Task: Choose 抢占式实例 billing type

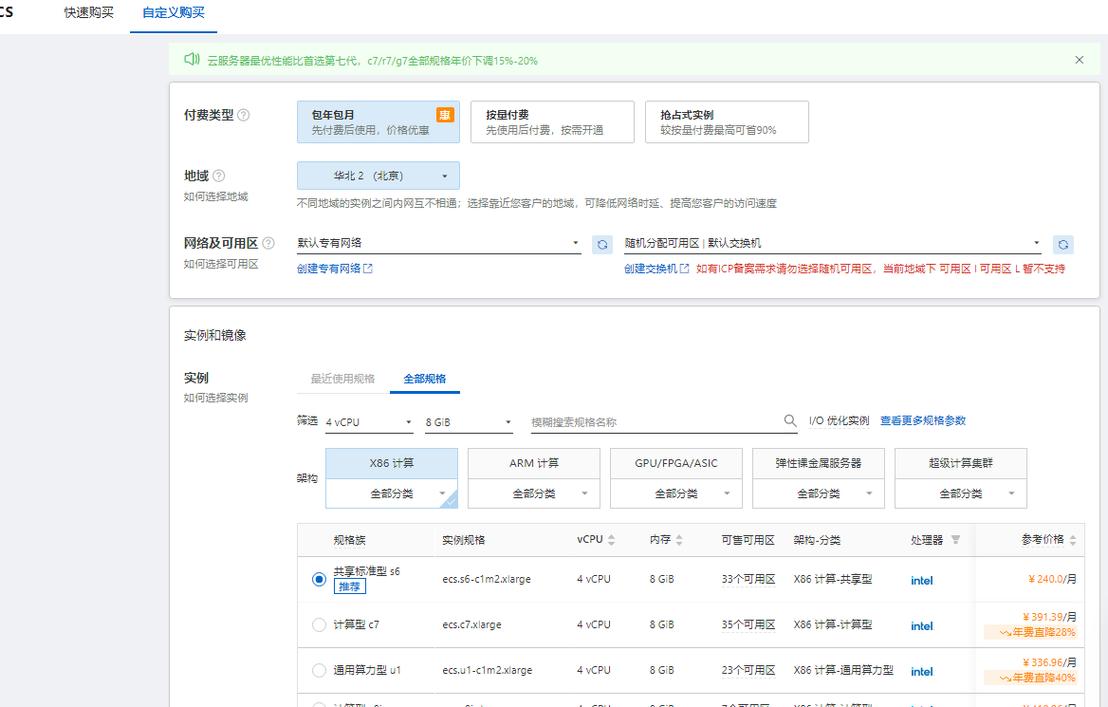Action: pos(726,121)
